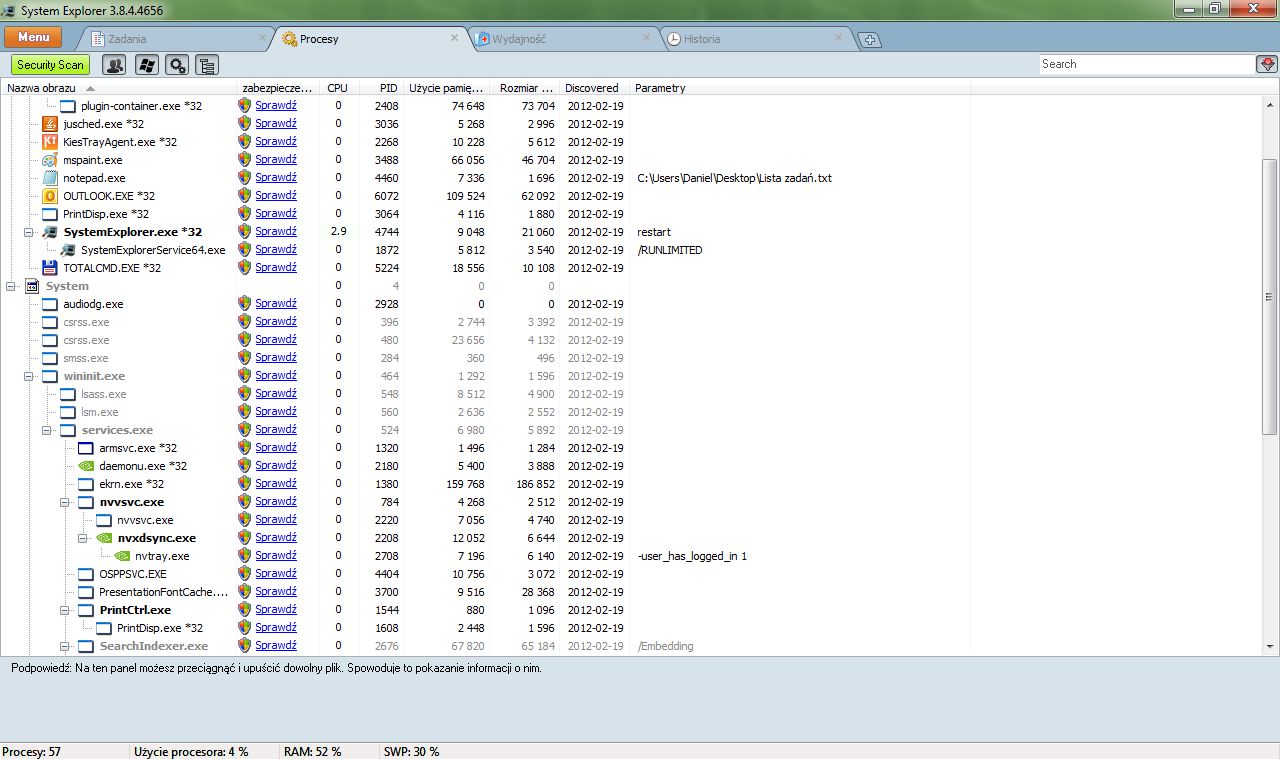Screen dimensions: 1280x760
Task: Toggle process tree view toolbar icon
Action: tap(207, 65)
